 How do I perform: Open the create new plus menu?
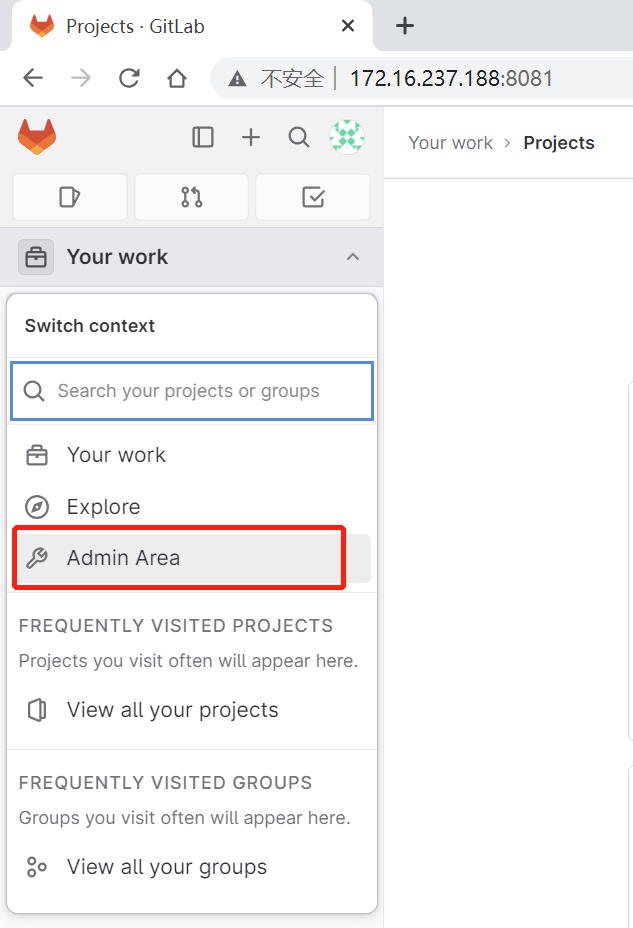[251, 137]
